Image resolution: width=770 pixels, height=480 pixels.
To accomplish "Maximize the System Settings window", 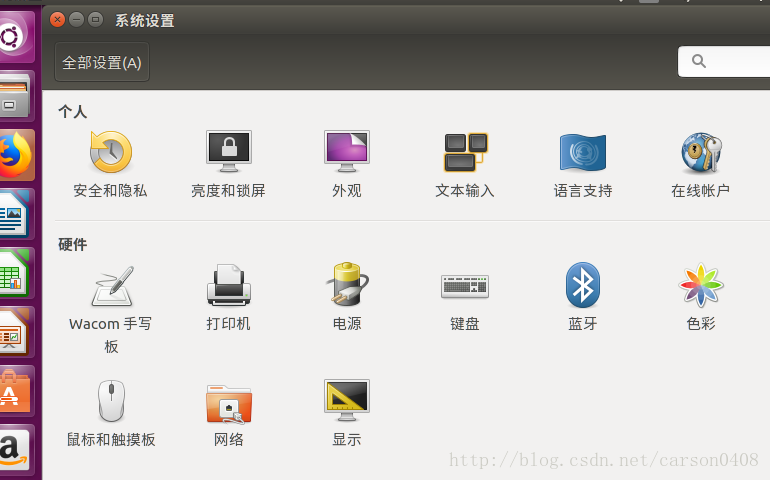I will 95,20.
